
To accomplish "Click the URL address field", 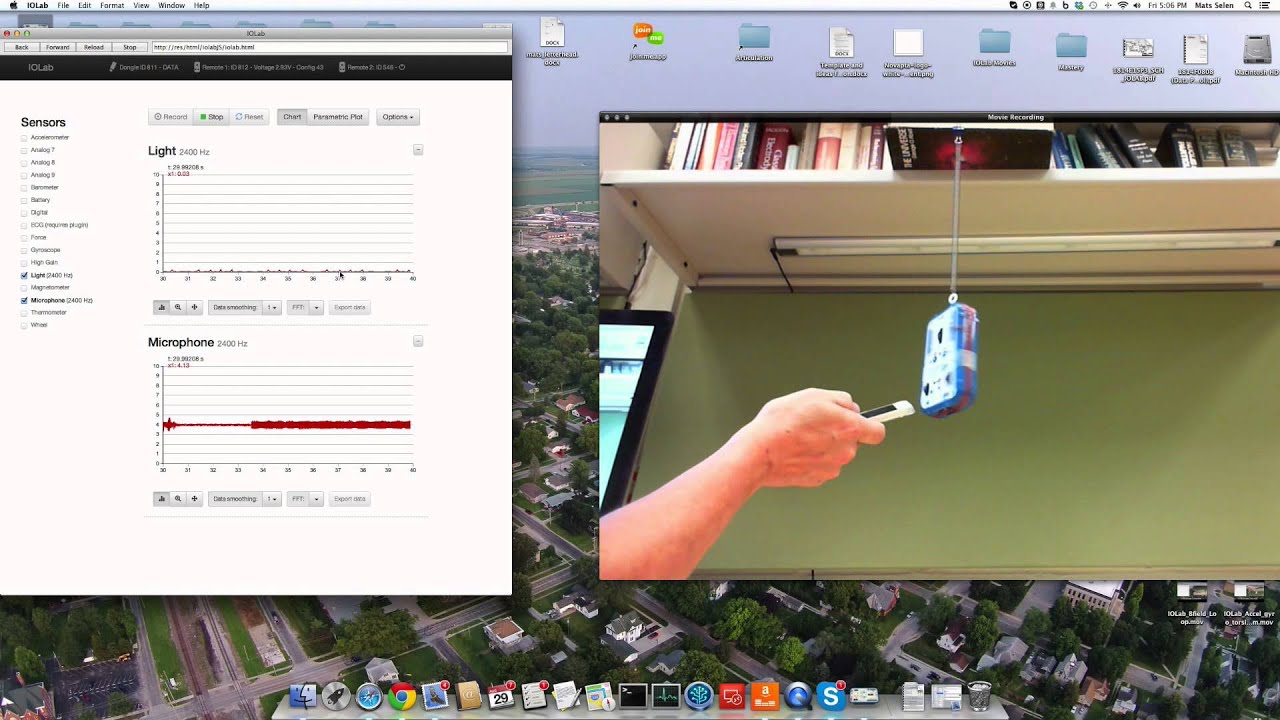I will point(329,47).
